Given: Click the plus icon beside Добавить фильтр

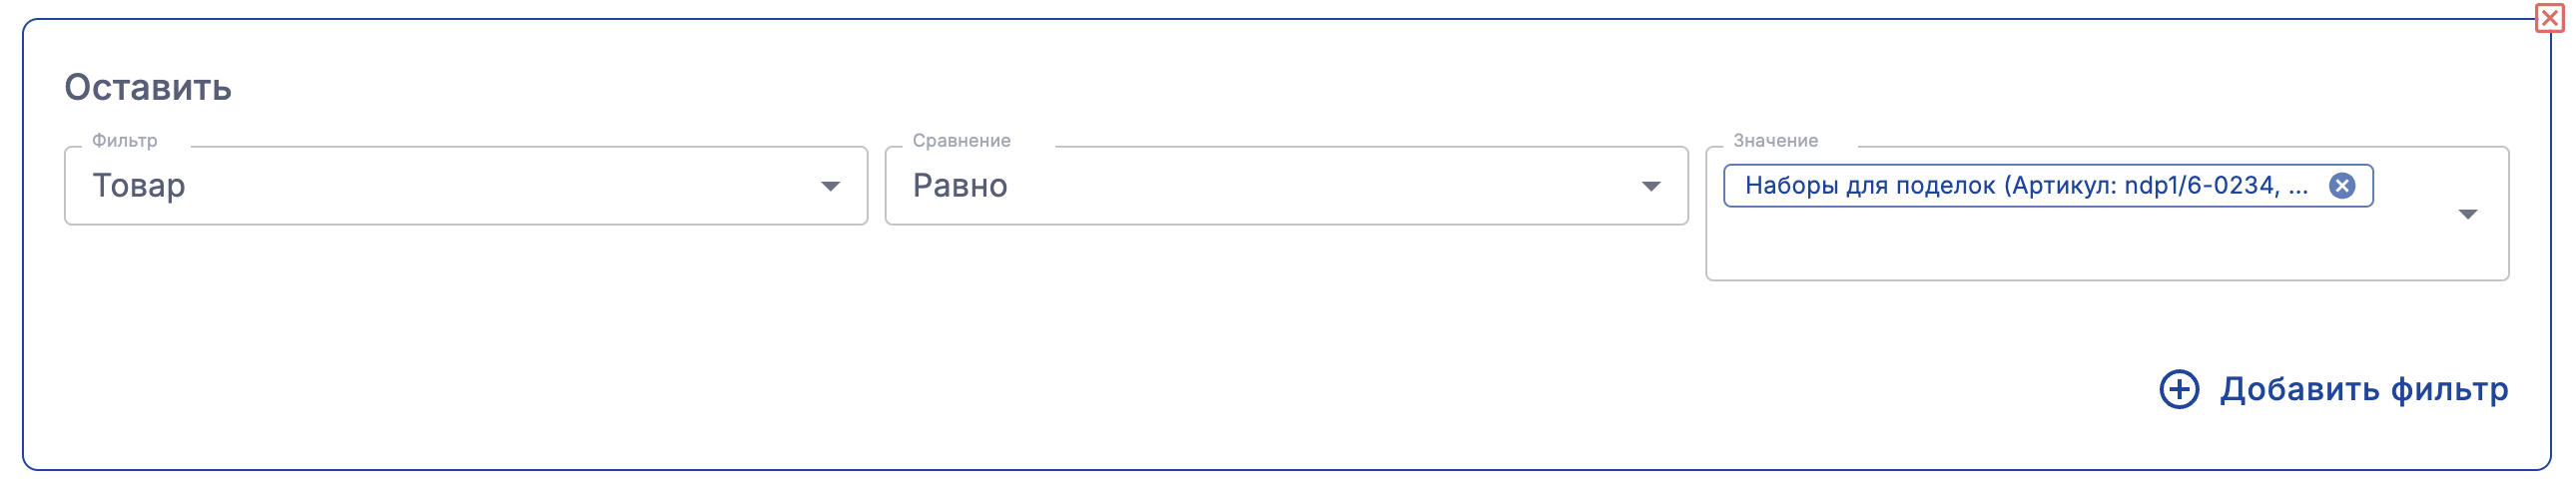Looking at the screenshot, I should click(x=2179, y=389).
